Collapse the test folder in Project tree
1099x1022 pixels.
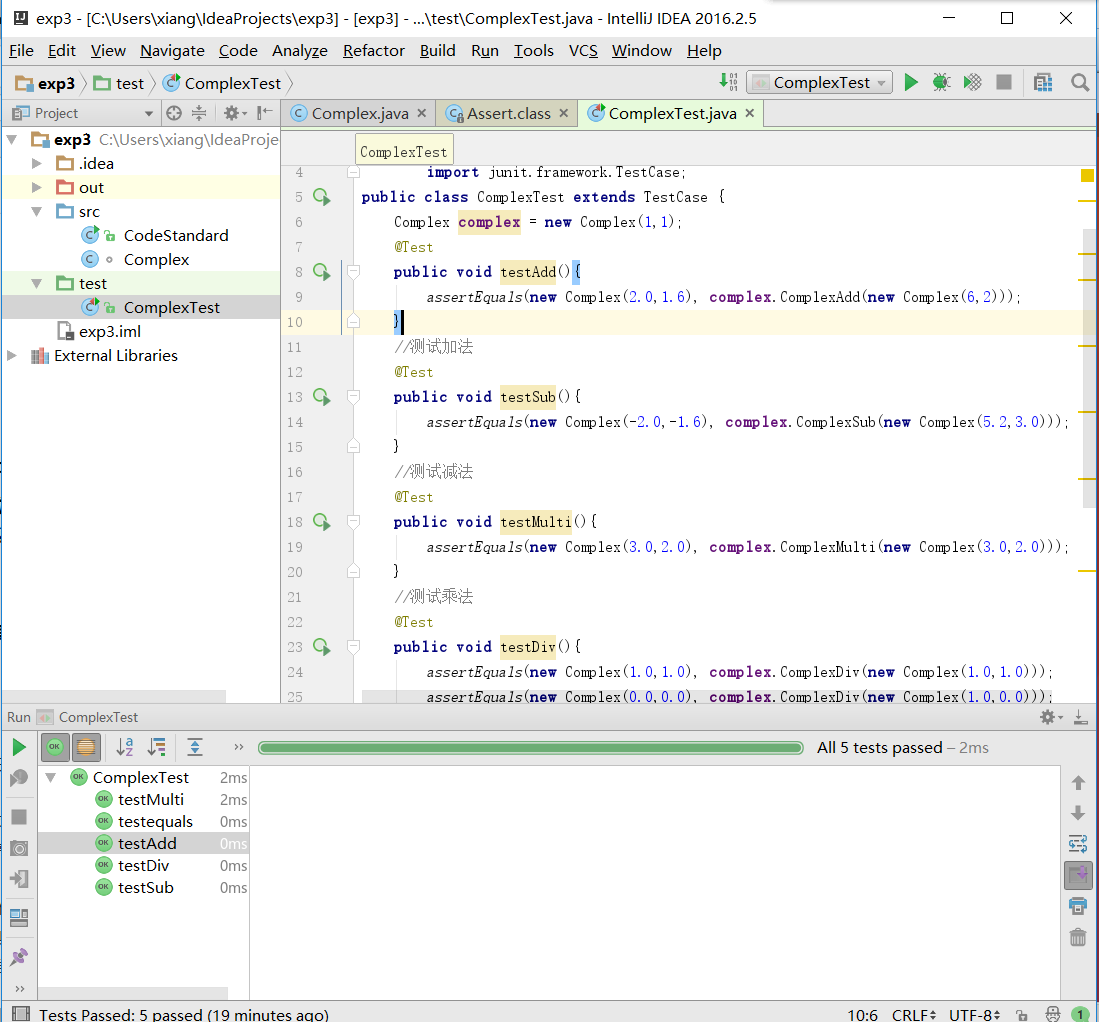(36, 283)
